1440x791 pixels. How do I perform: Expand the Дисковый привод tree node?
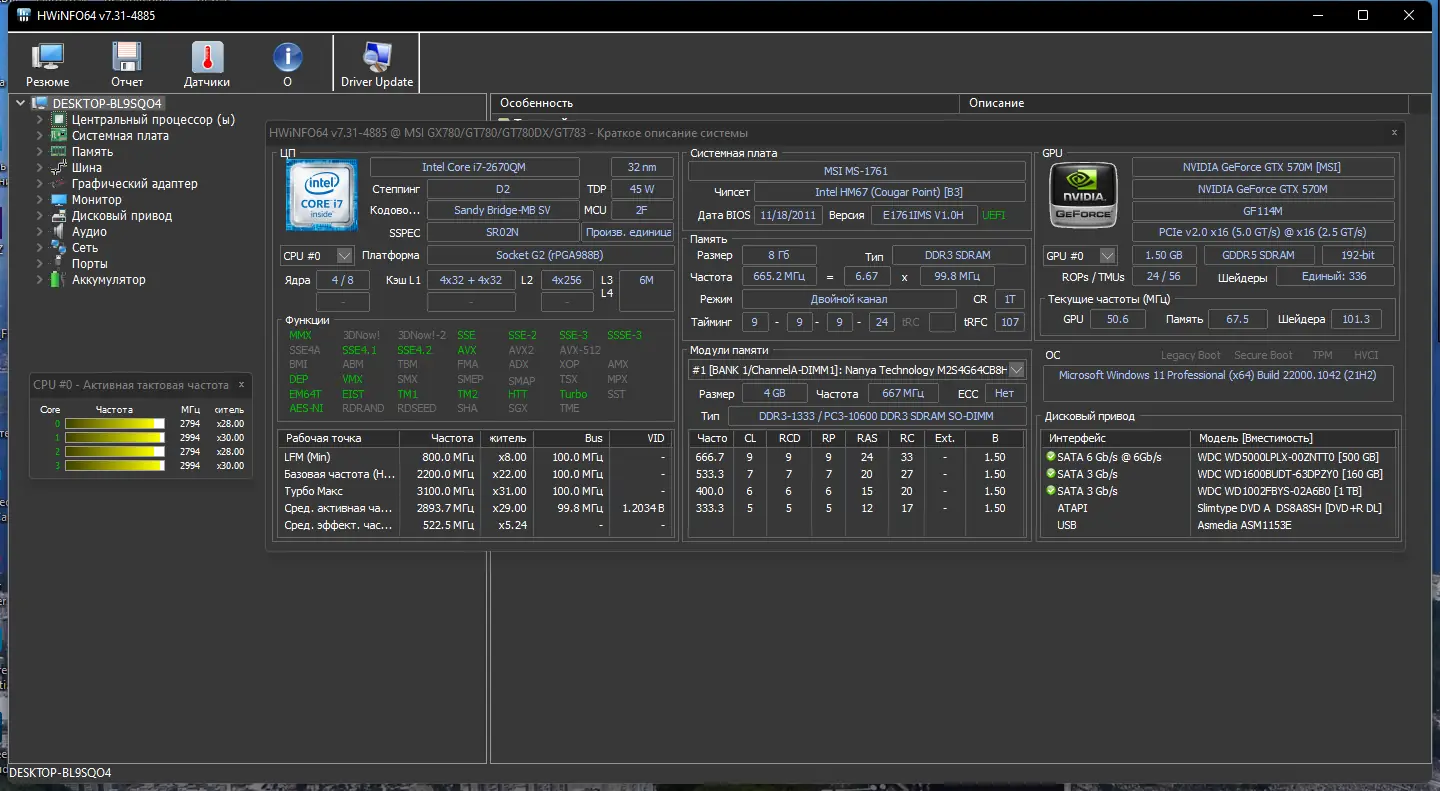click(40, 215)
